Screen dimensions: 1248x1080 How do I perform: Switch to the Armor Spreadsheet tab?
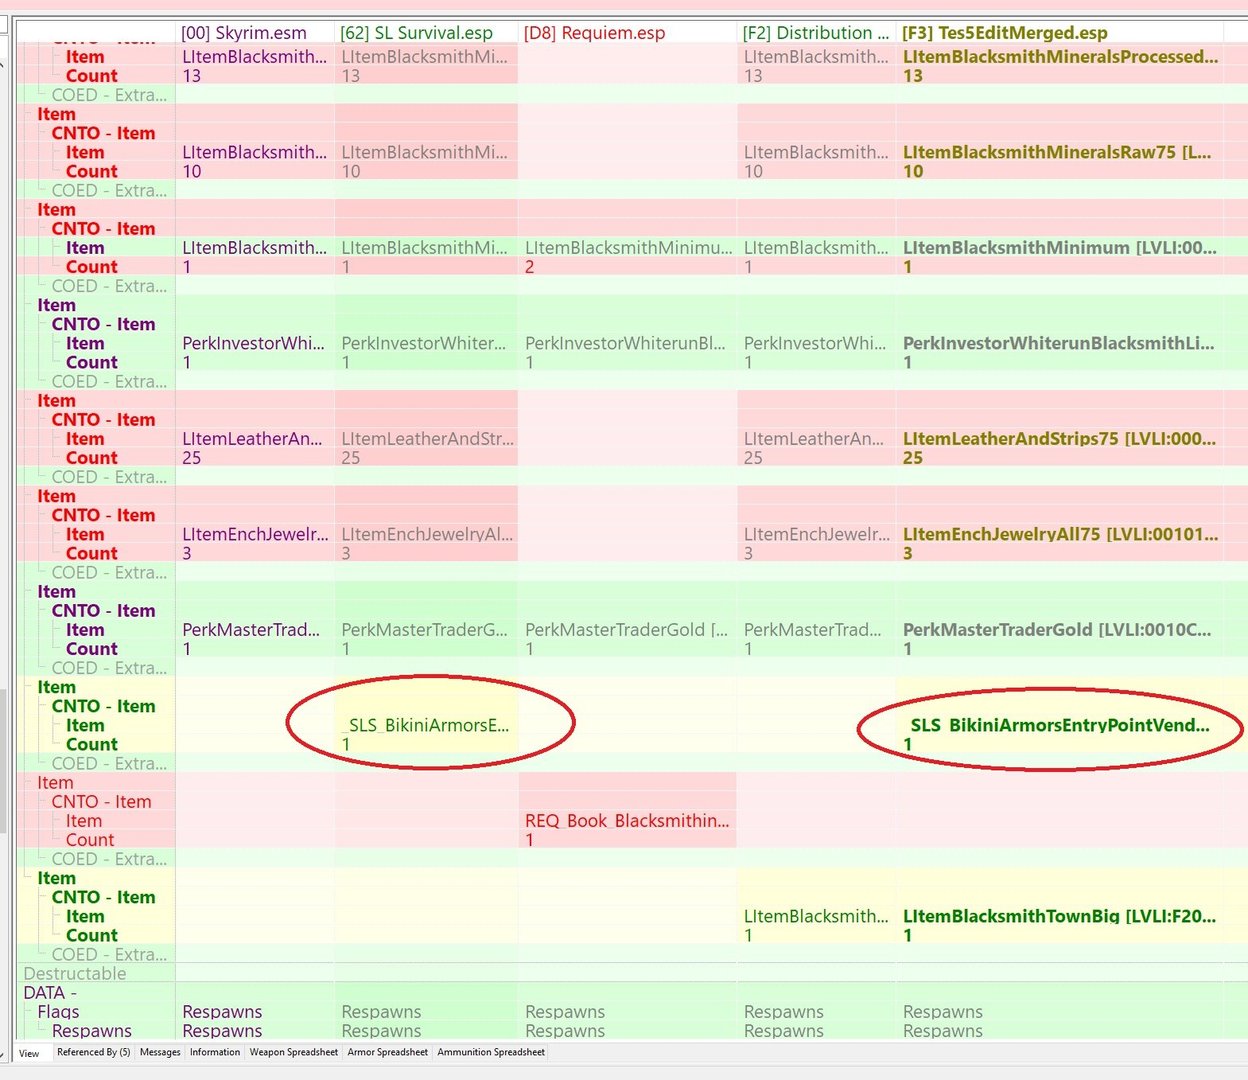(387, 1052)
